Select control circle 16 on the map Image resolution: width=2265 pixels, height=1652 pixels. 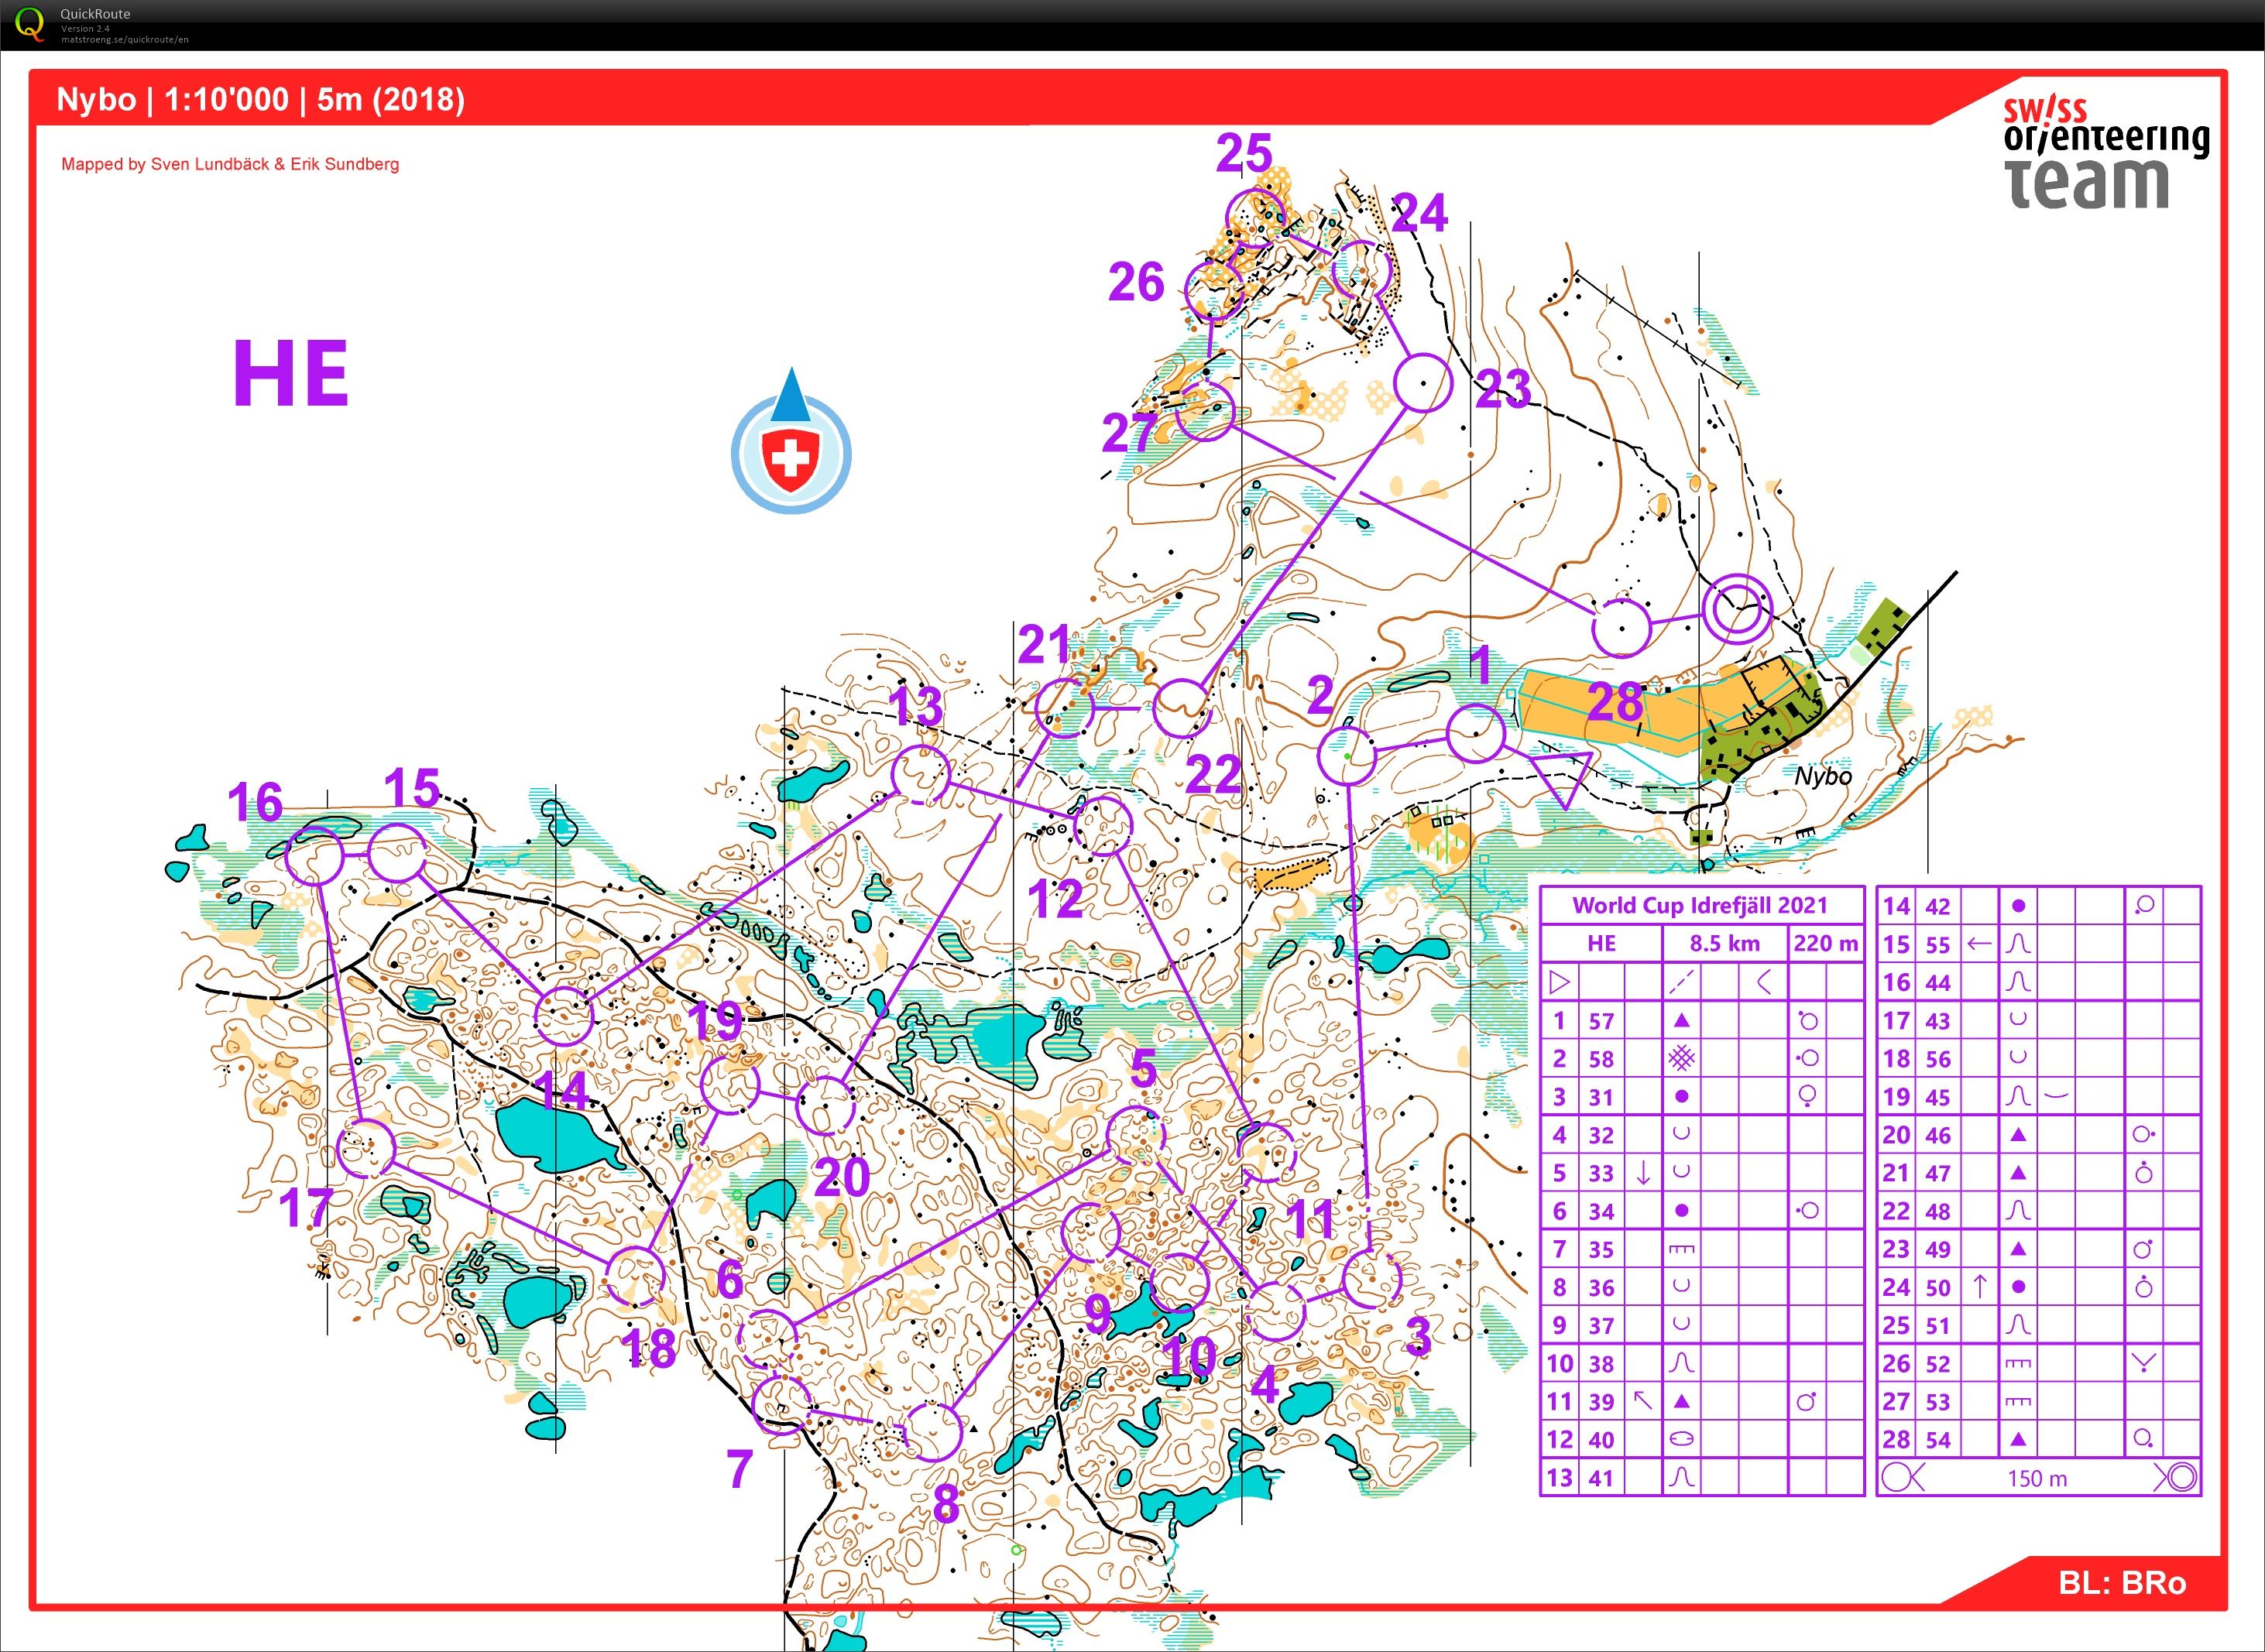point(315,856)
